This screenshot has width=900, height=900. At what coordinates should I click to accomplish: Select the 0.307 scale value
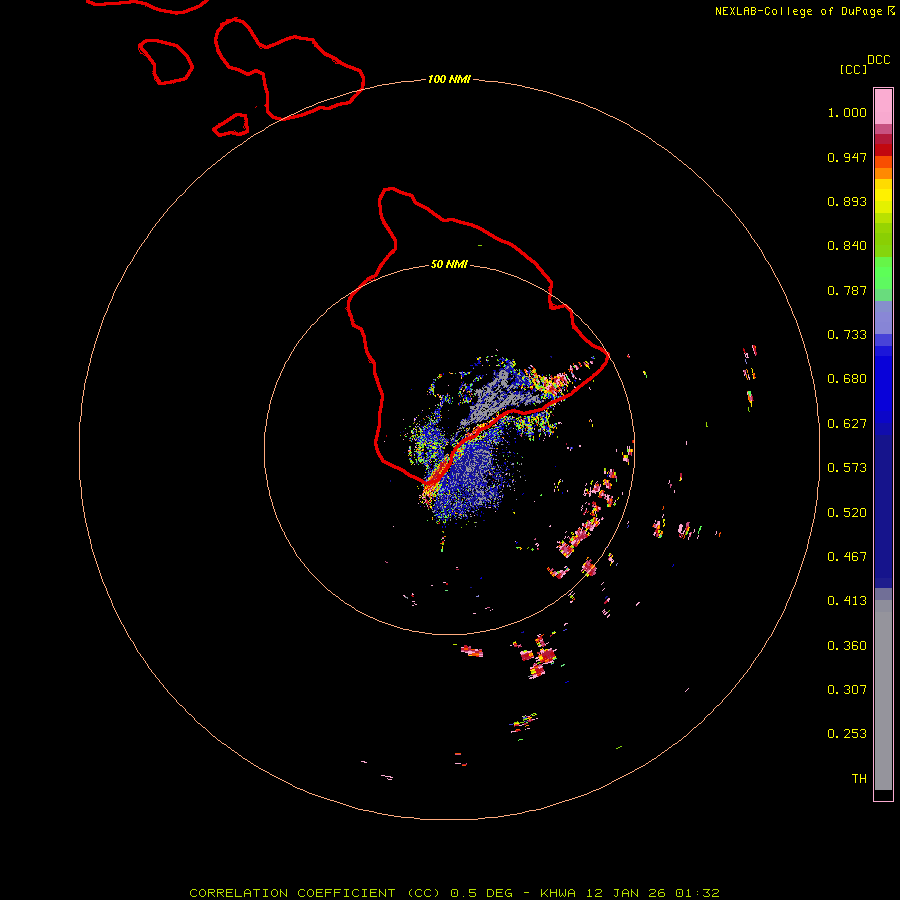[x=847, y=690]
